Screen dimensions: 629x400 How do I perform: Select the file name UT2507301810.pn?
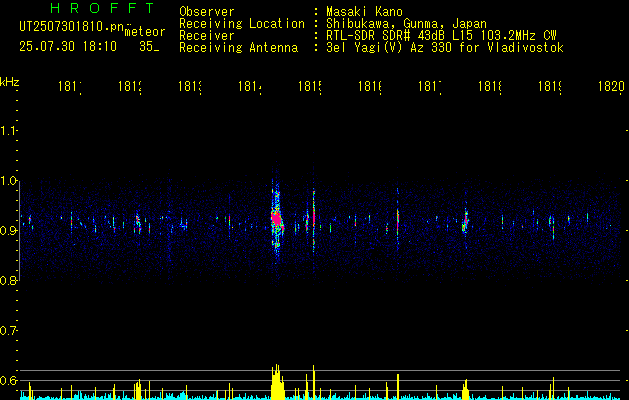(71, 26)
